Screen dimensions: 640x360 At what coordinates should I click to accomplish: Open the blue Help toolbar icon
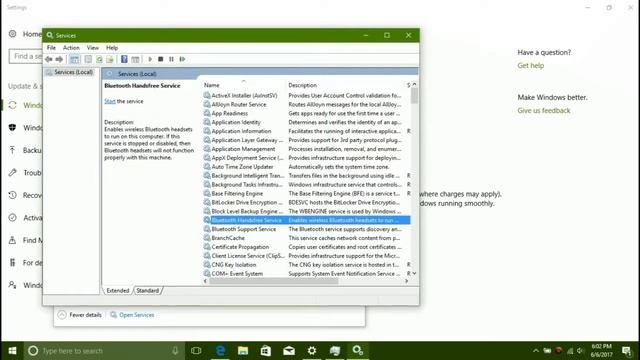[124, 59]
